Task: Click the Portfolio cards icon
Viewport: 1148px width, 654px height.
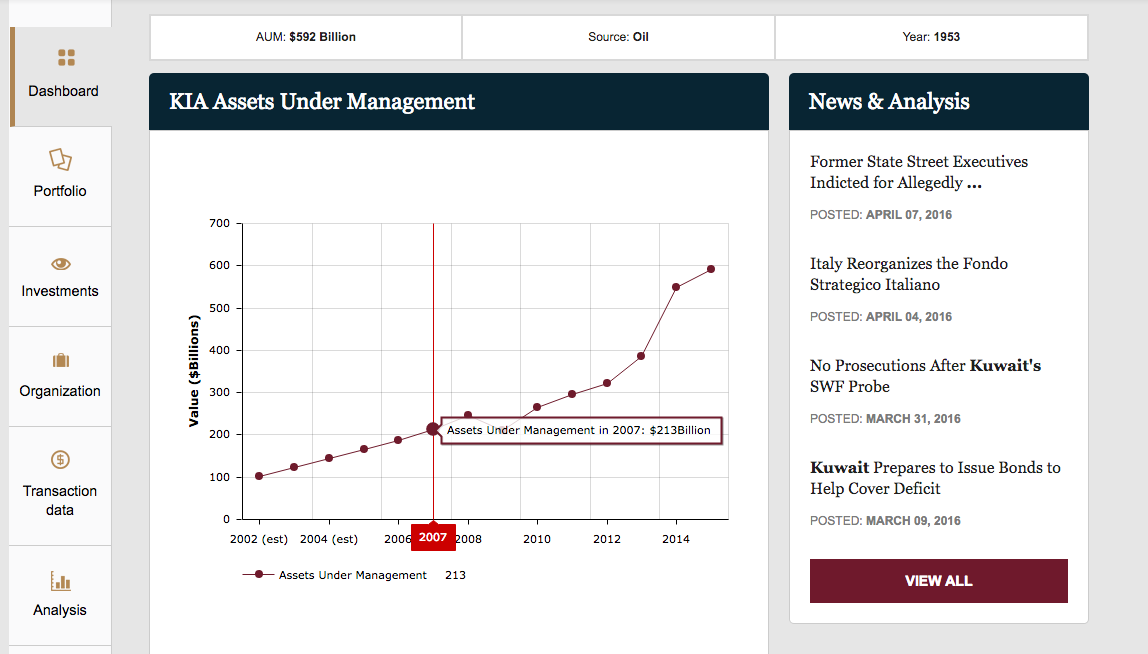Action: click(x=60, y=159)
